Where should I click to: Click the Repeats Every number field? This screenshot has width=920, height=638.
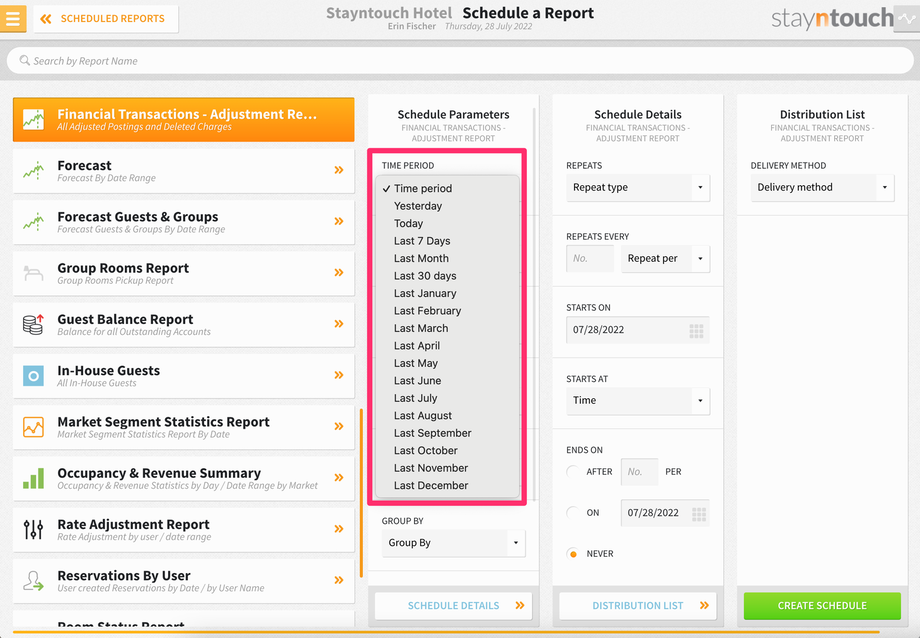tap(590, 258)
